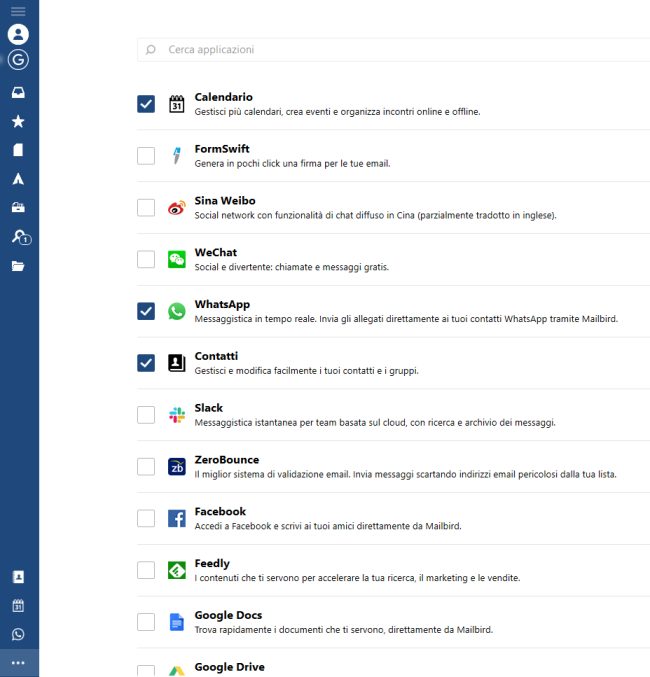
Task: Click 'Accedi a Facebook e scrivi' description
Action: click(328, 526)
